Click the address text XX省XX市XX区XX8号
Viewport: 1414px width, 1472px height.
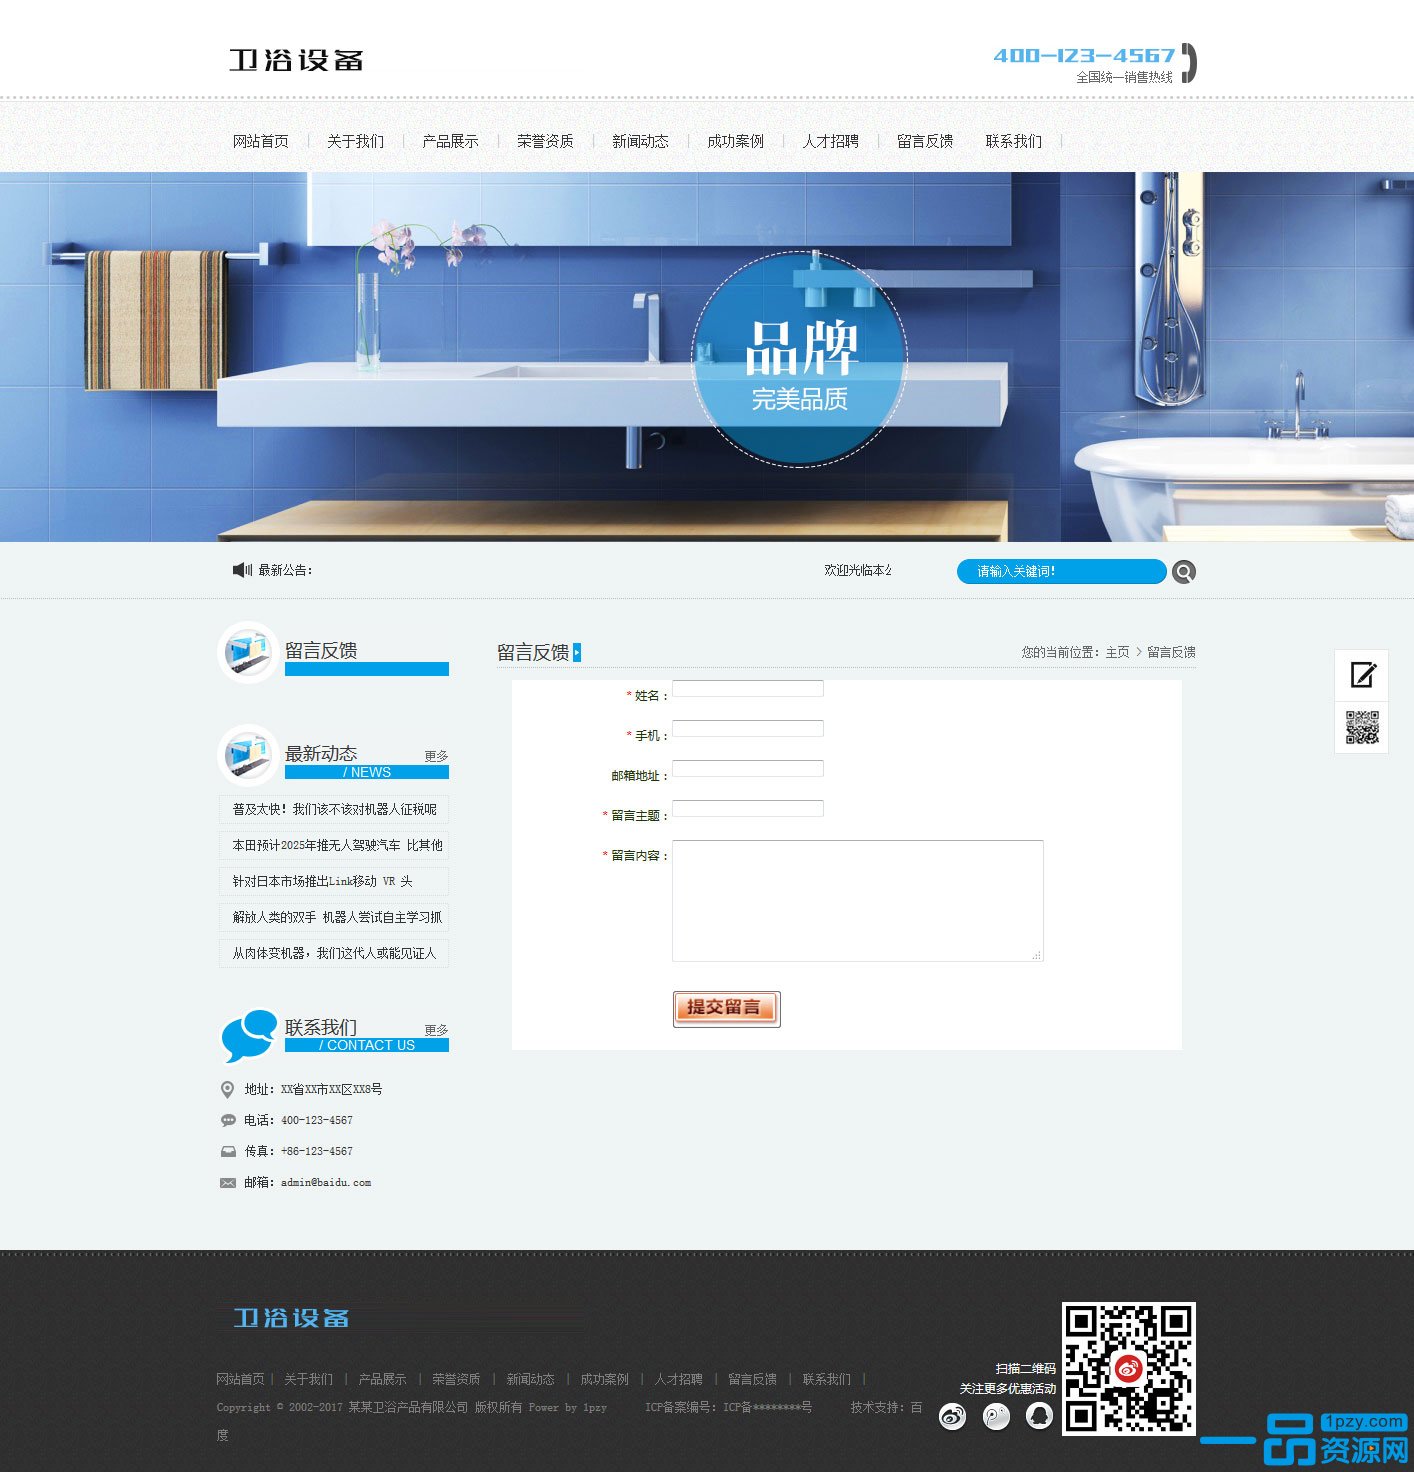332,1089
